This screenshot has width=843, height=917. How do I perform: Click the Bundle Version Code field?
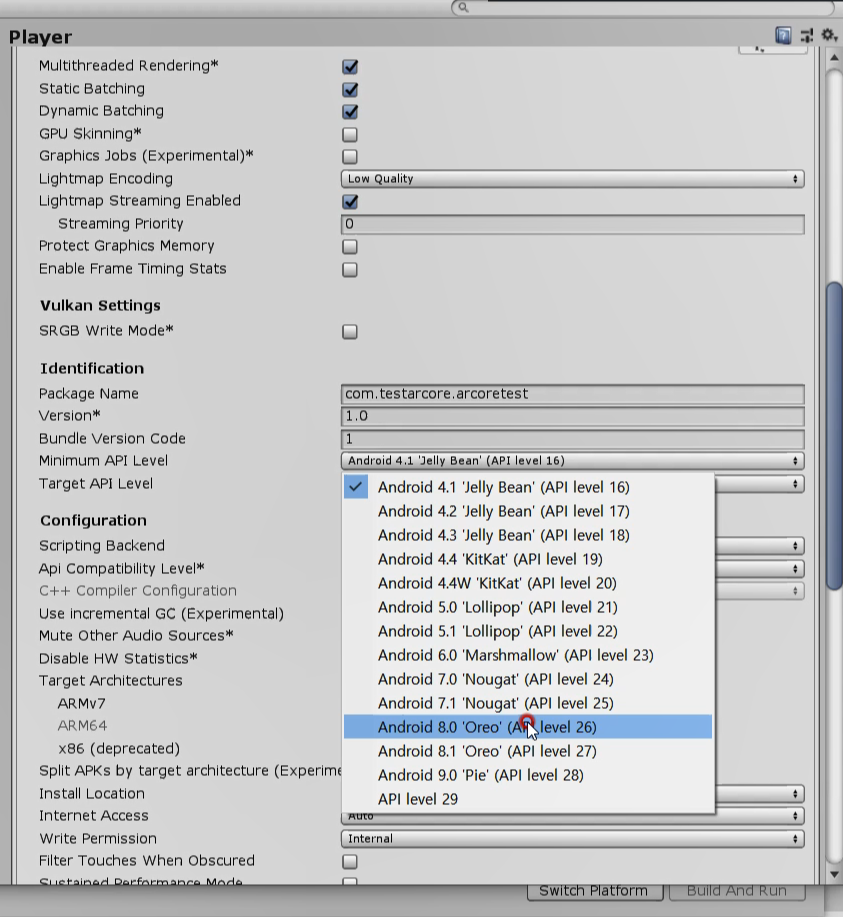573,439
